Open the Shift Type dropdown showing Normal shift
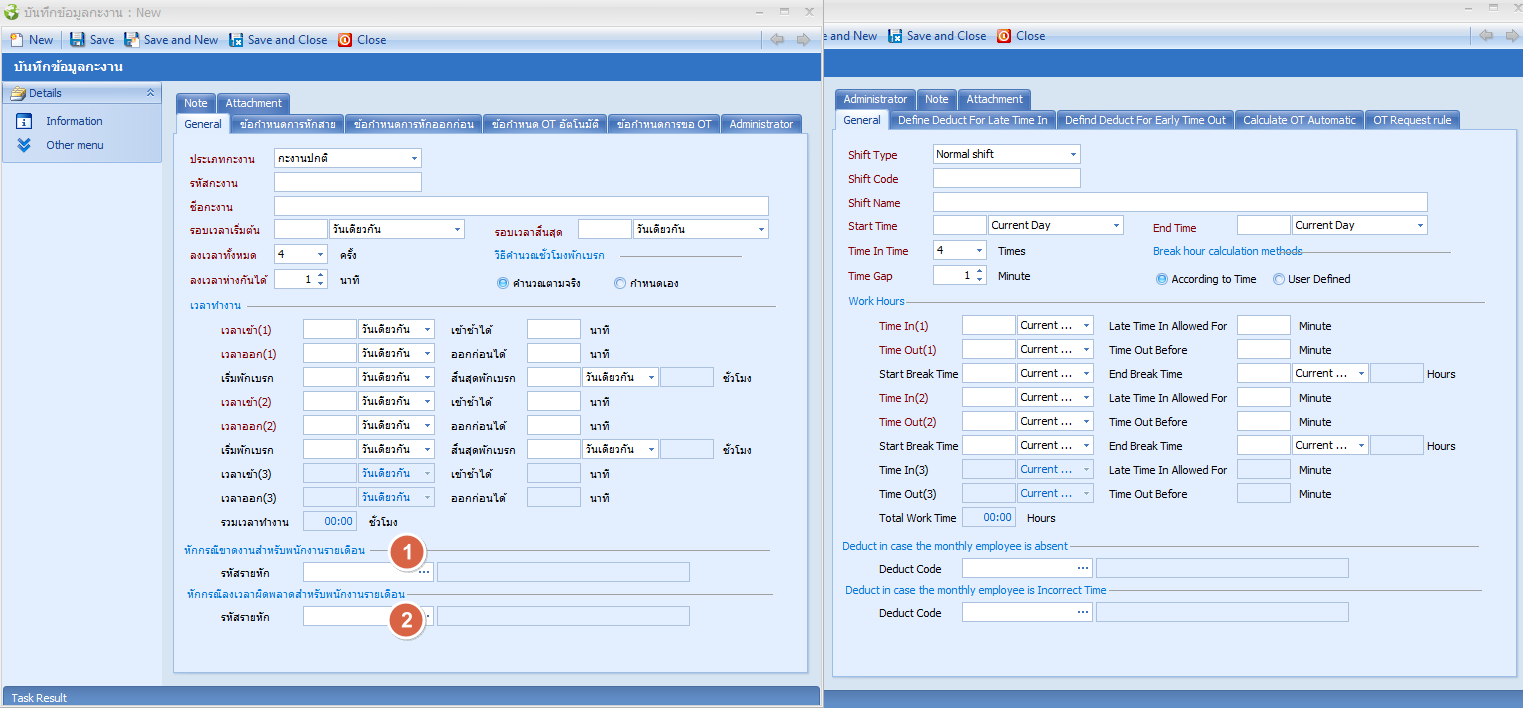 pyautogui.click(x=1073, y=155)
